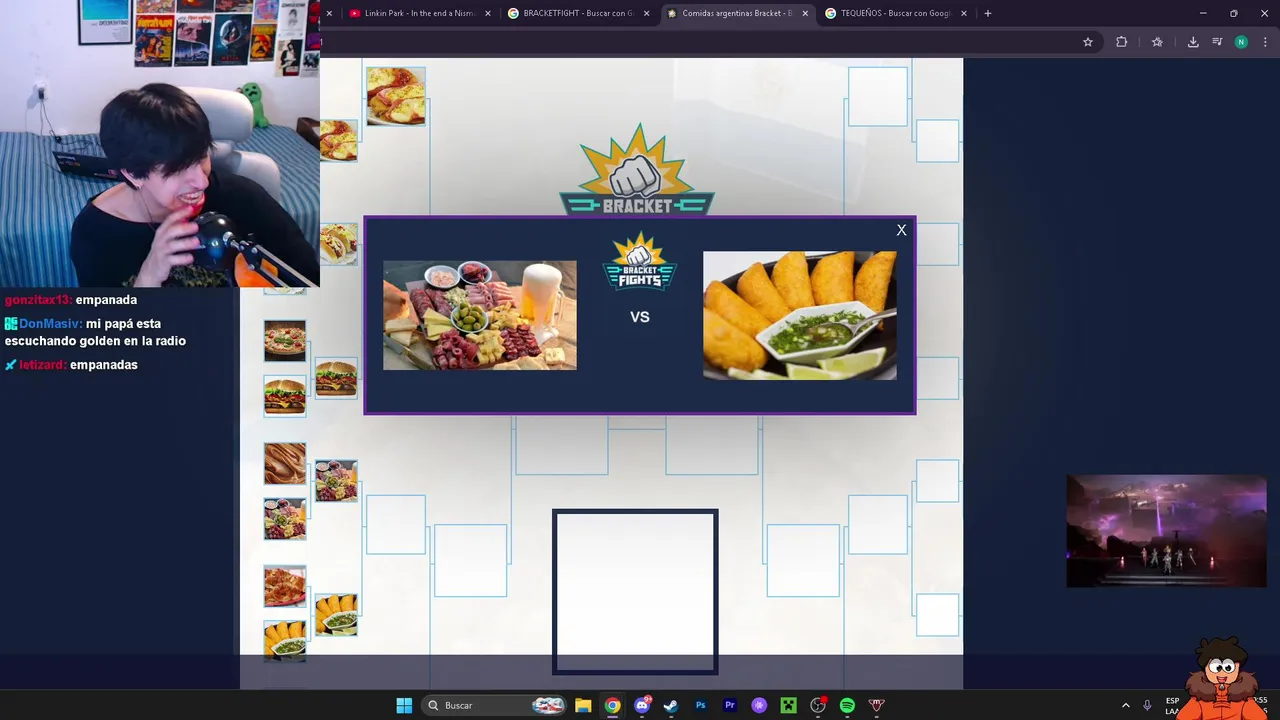Open Photoshop from the taskbar
Screen dimensions: 1280x720
click(x=700, y=705)
